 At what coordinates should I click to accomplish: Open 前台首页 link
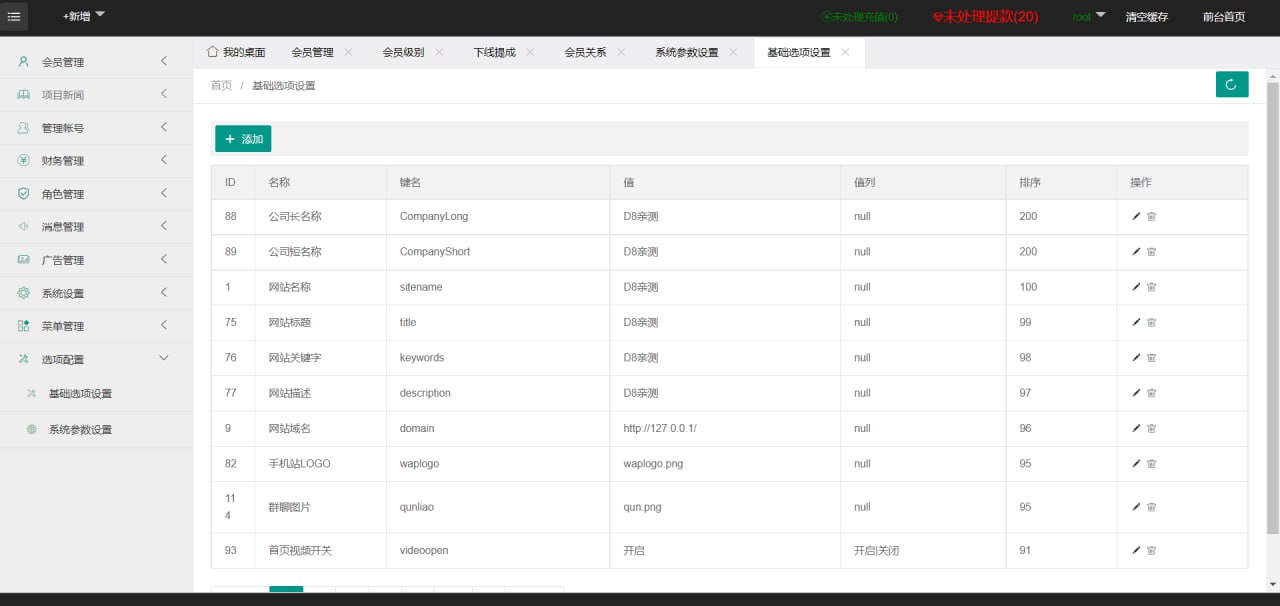(1224, 17)
